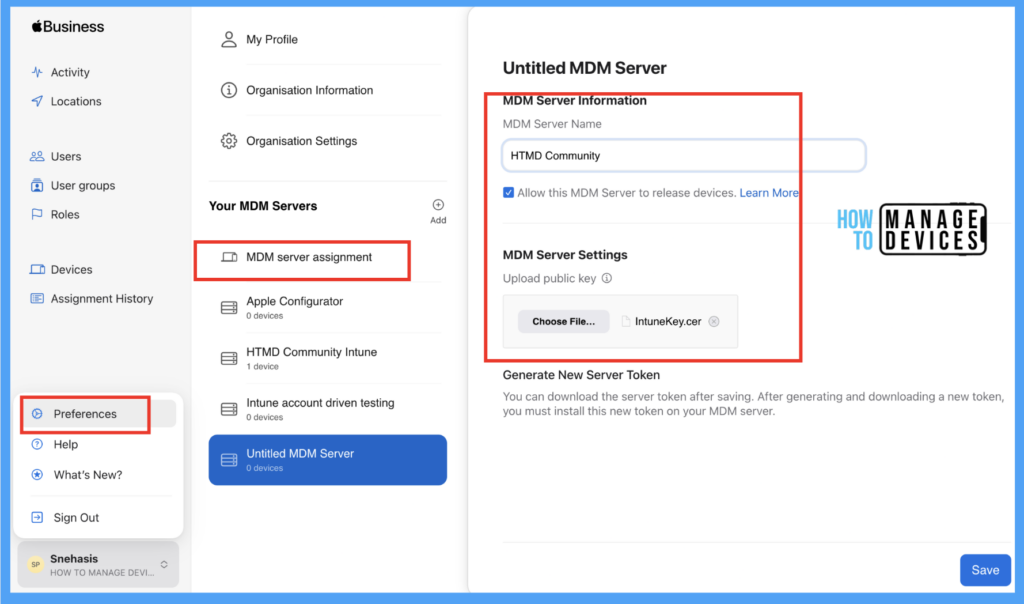
Task: Remove the IntuneKey.cer file
Action: tap(714, 321)
